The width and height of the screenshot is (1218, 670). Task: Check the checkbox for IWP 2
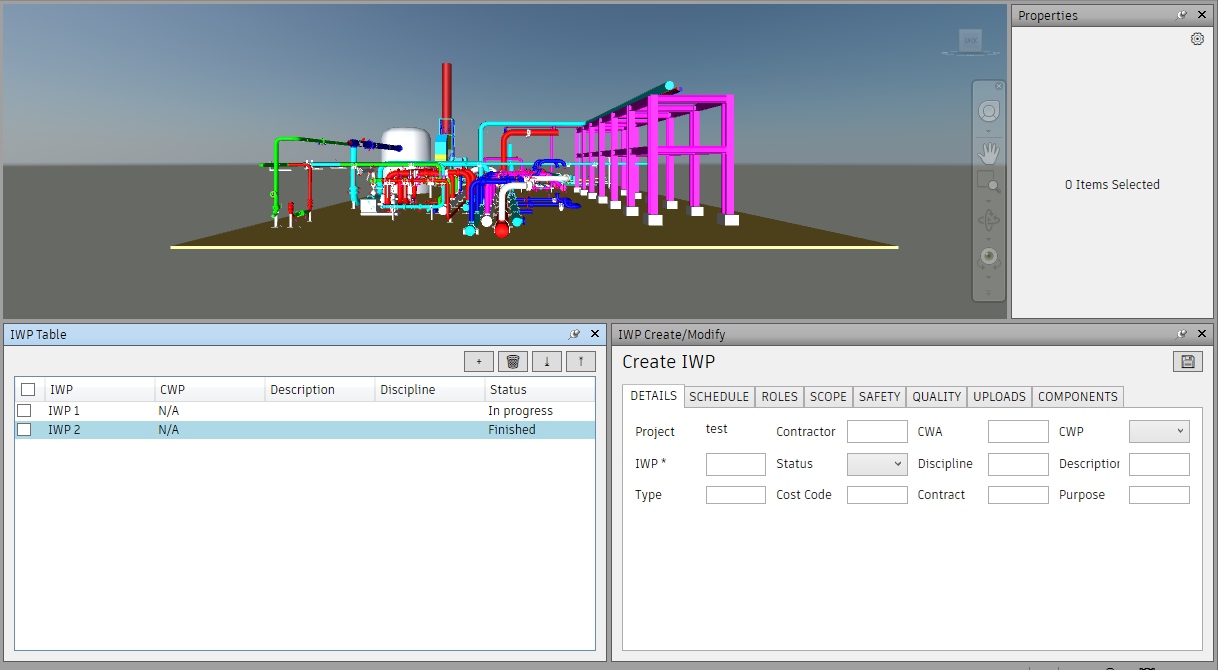[x=27, y=429]
